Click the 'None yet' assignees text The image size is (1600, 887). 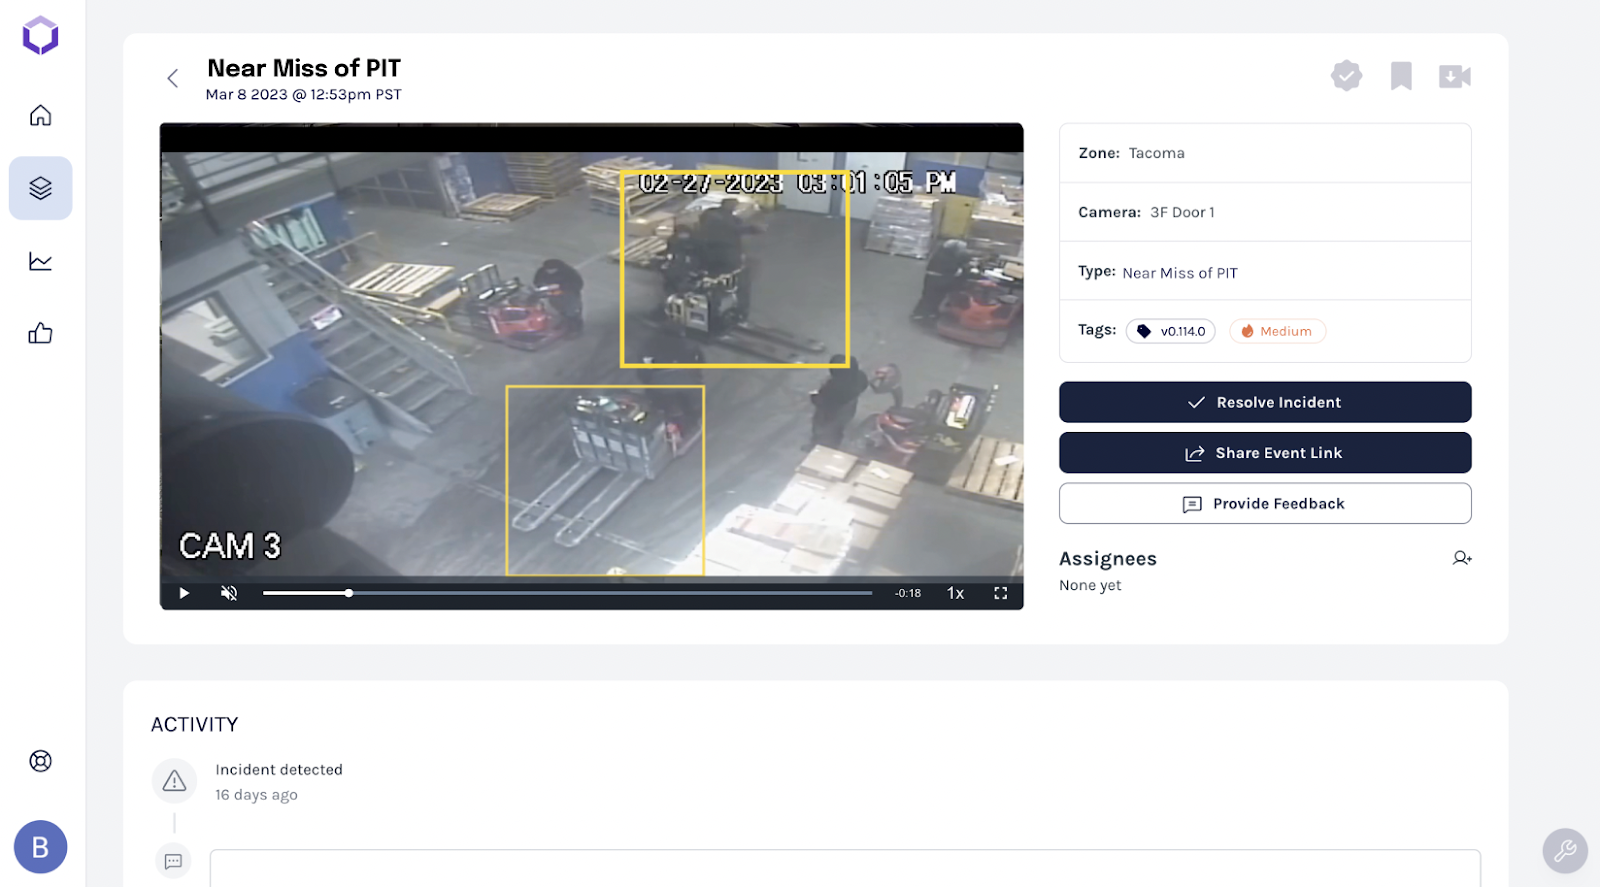1090,585
